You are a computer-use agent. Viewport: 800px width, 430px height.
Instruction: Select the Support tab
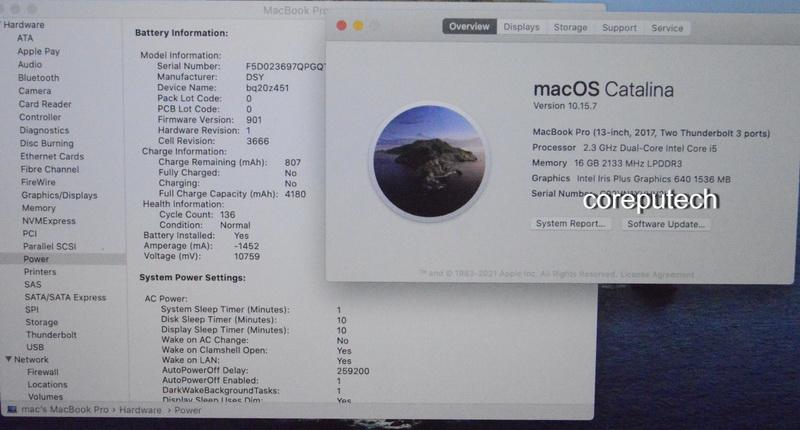[619, 28]
